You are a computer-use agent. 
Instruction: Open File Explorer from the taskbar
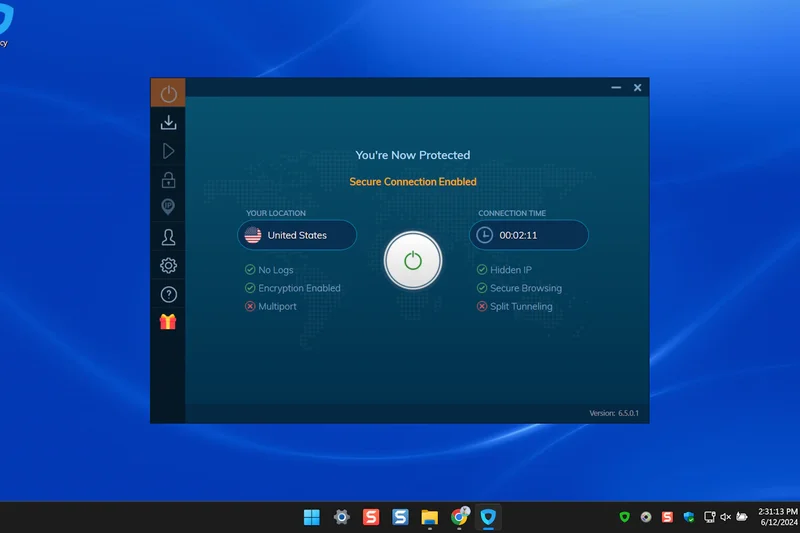pyautogui.click(x=430, y=517)
